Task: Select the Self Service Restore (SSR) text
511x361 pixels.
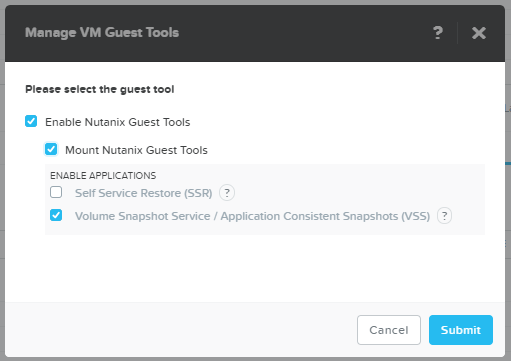Action: 144,193
